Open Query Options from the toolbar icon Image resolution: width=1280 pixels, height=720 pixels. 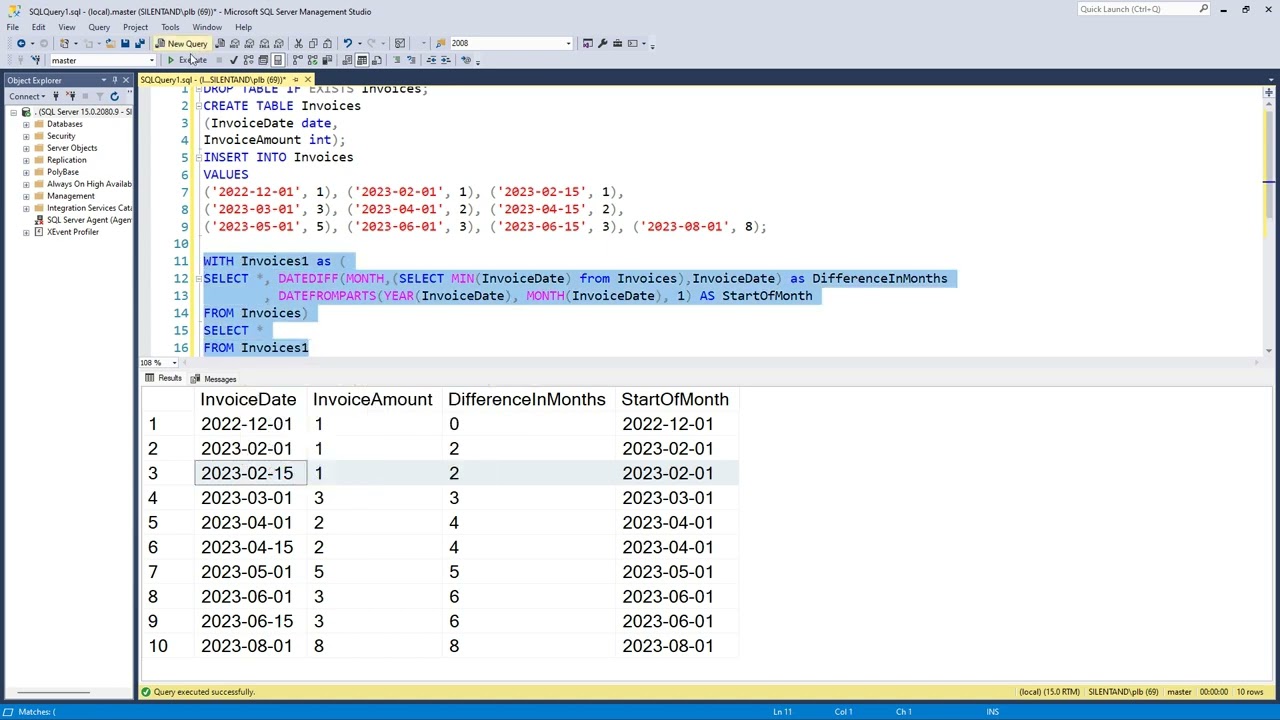(x=263, y=60)
